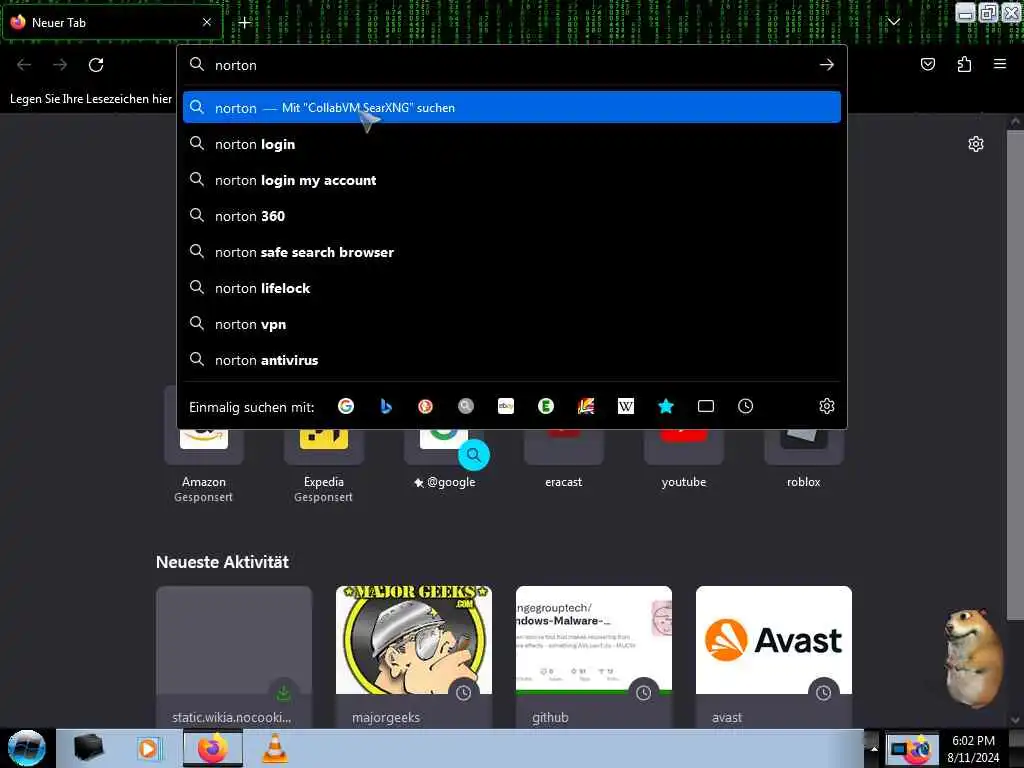Open the black box app in taskbar

click(88, 748)
